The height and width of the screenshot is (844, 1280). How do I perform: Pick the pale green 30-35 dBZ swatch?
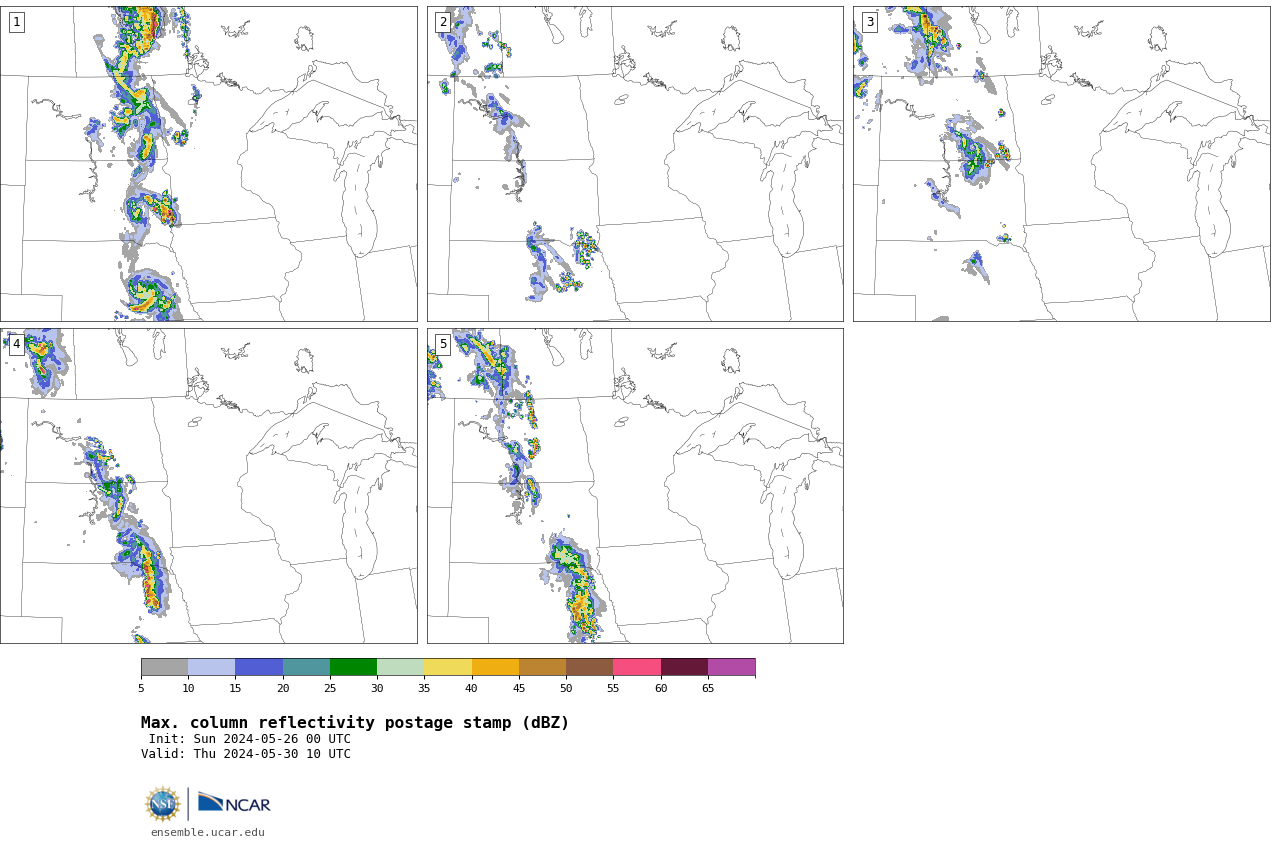401,667
